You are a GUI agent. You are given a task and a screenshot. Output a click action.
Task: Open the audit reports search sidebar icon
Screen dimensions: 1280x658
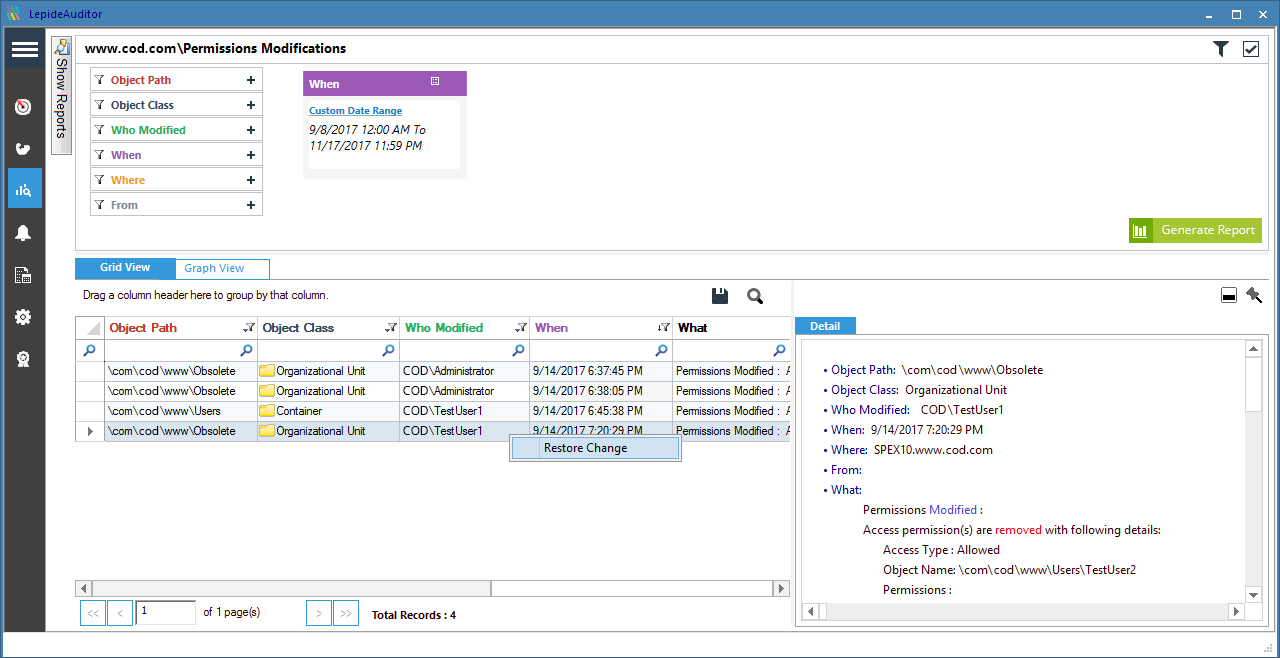click(24, 188)
